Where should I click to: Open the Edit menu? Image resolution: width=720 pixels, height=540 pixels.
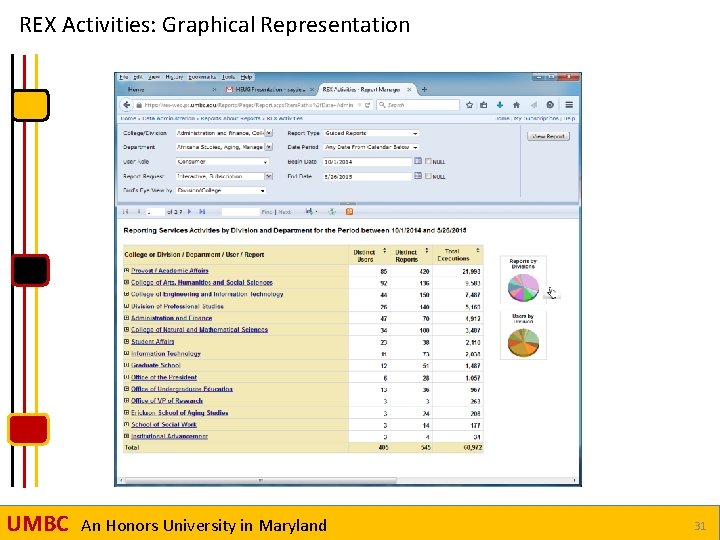click(138, 77)
